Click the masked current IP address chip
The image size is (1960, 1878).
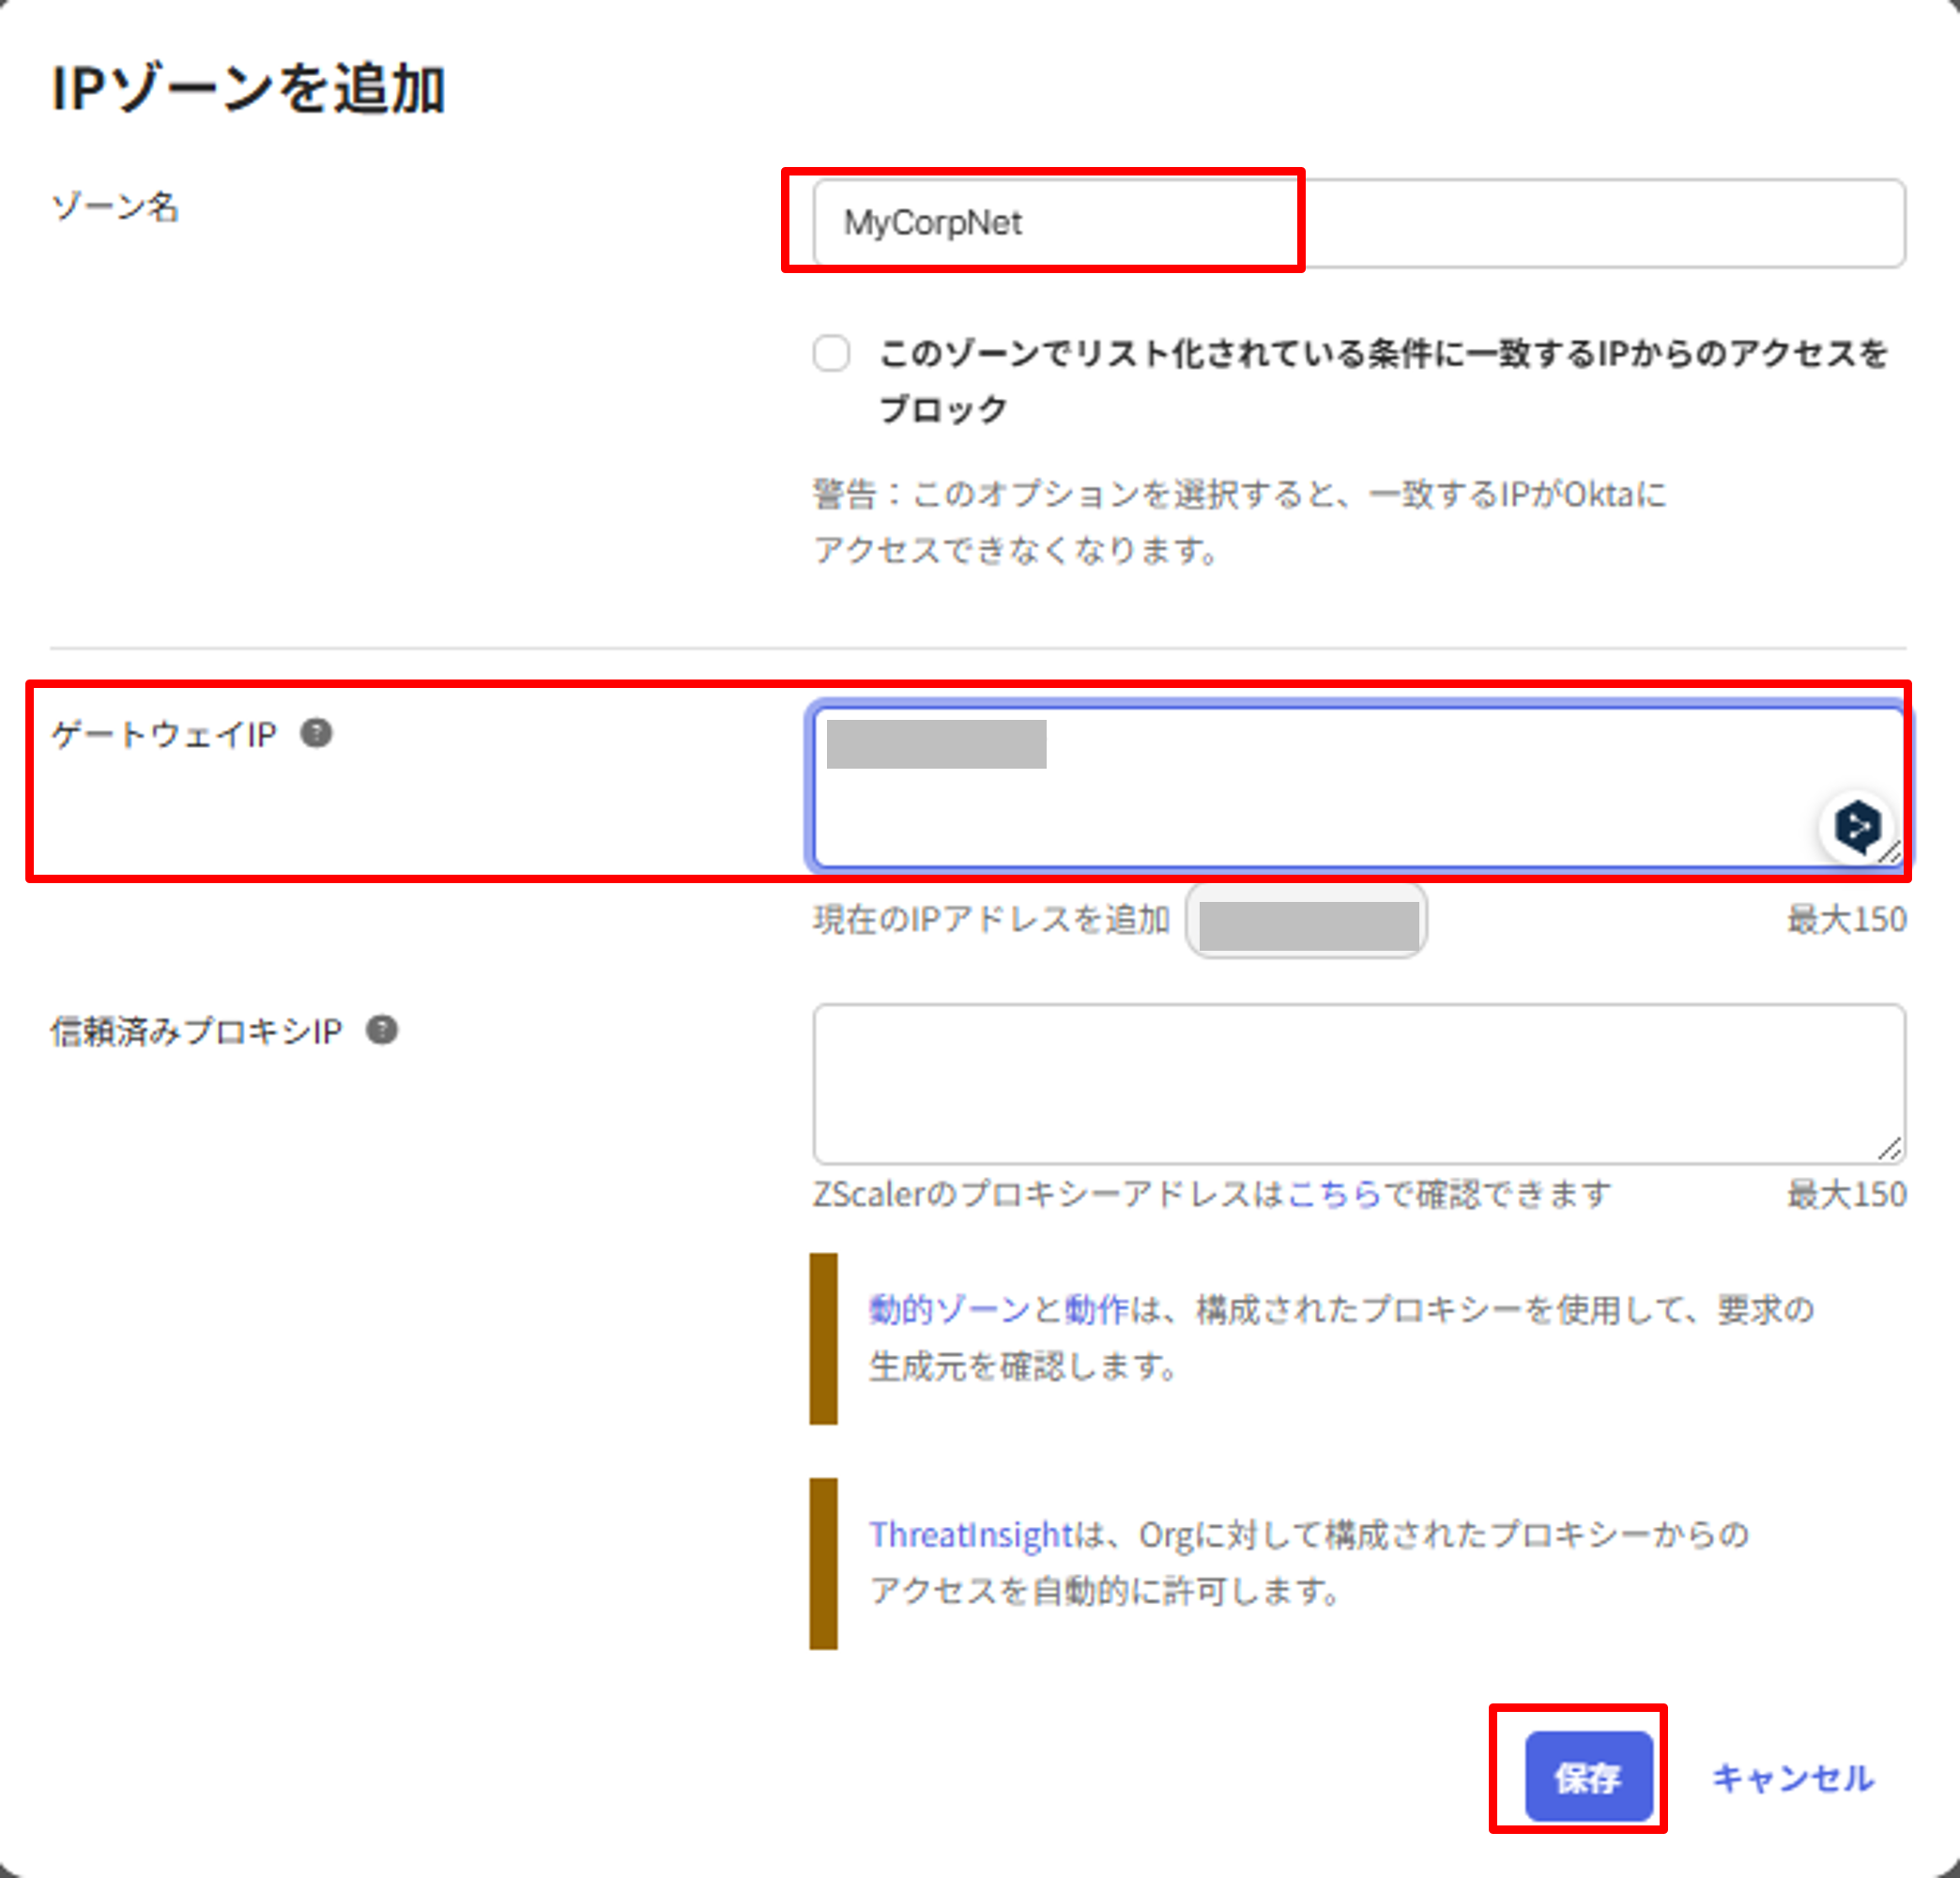point(1306,920)
